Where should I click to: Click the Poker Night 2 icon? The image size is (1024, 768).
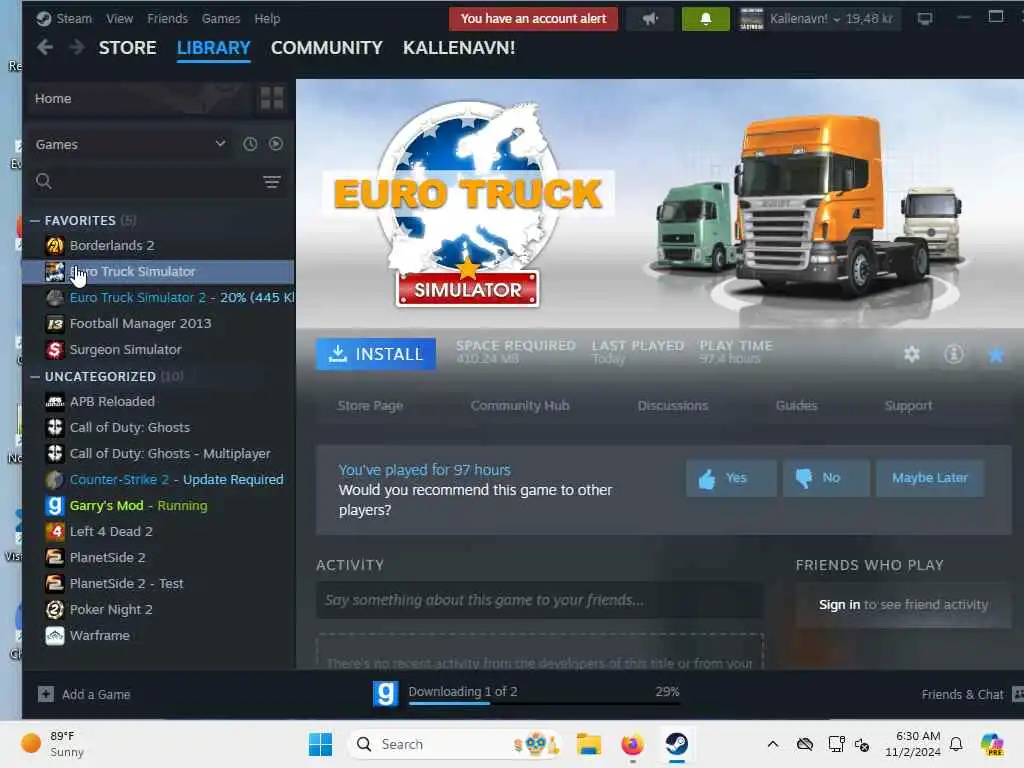[x=55, y=609]
